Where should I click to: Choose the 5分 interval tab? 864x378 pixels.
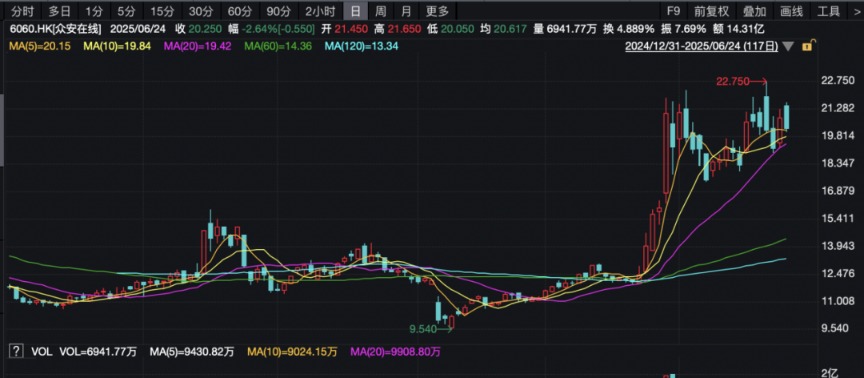[126, 10]
